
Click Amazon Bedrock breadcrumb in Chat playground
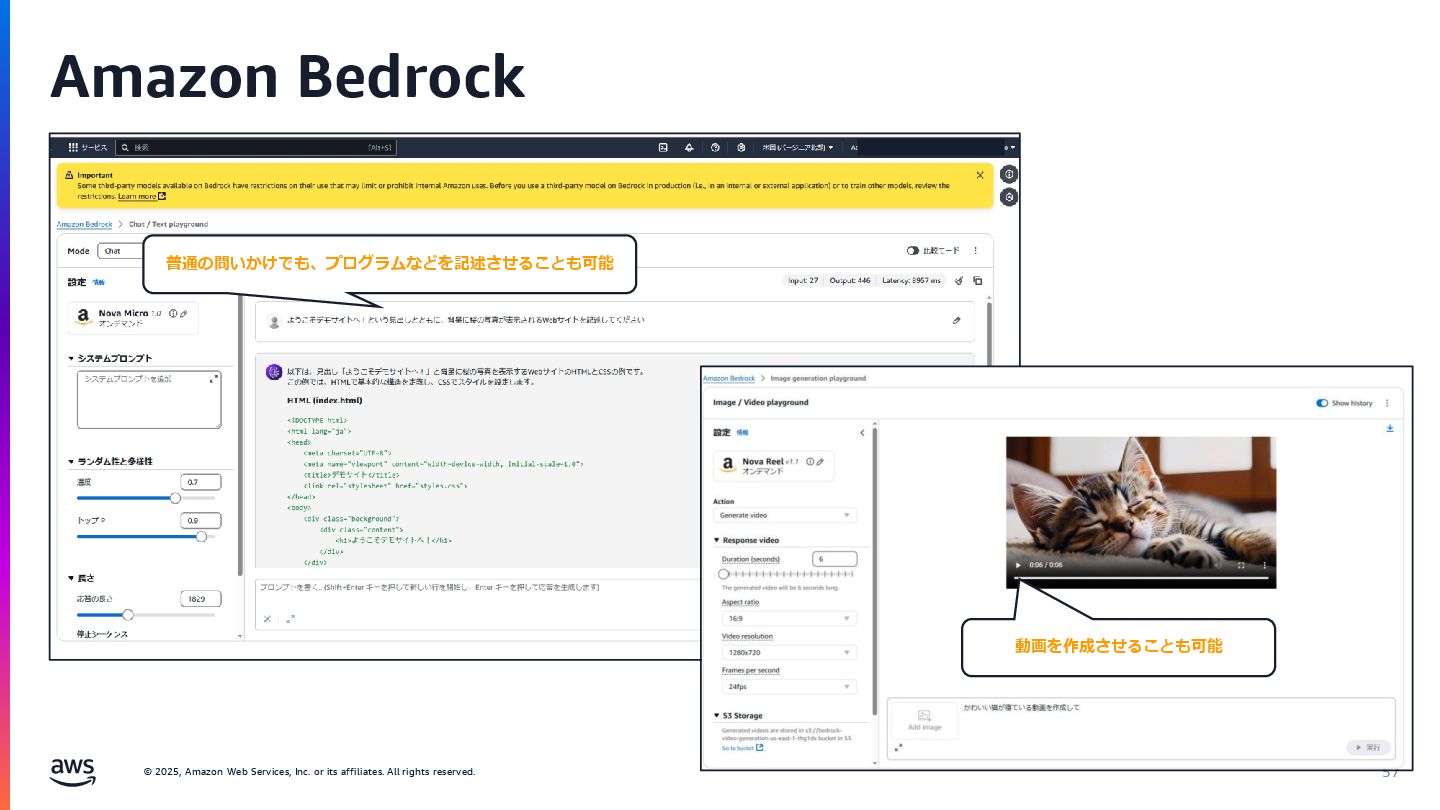pos(84,224)
